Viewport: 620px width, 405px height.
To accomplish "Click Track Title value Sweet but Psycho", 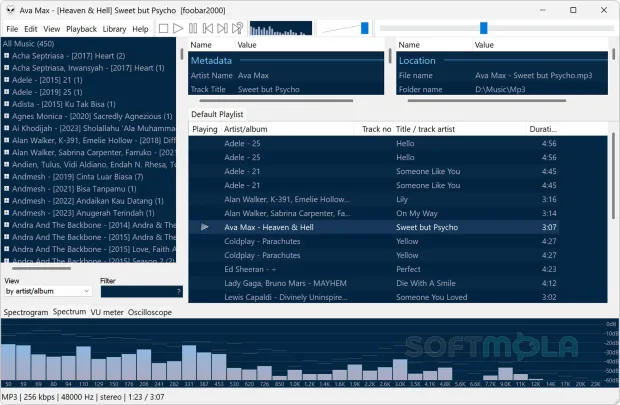I will (268, 89).
